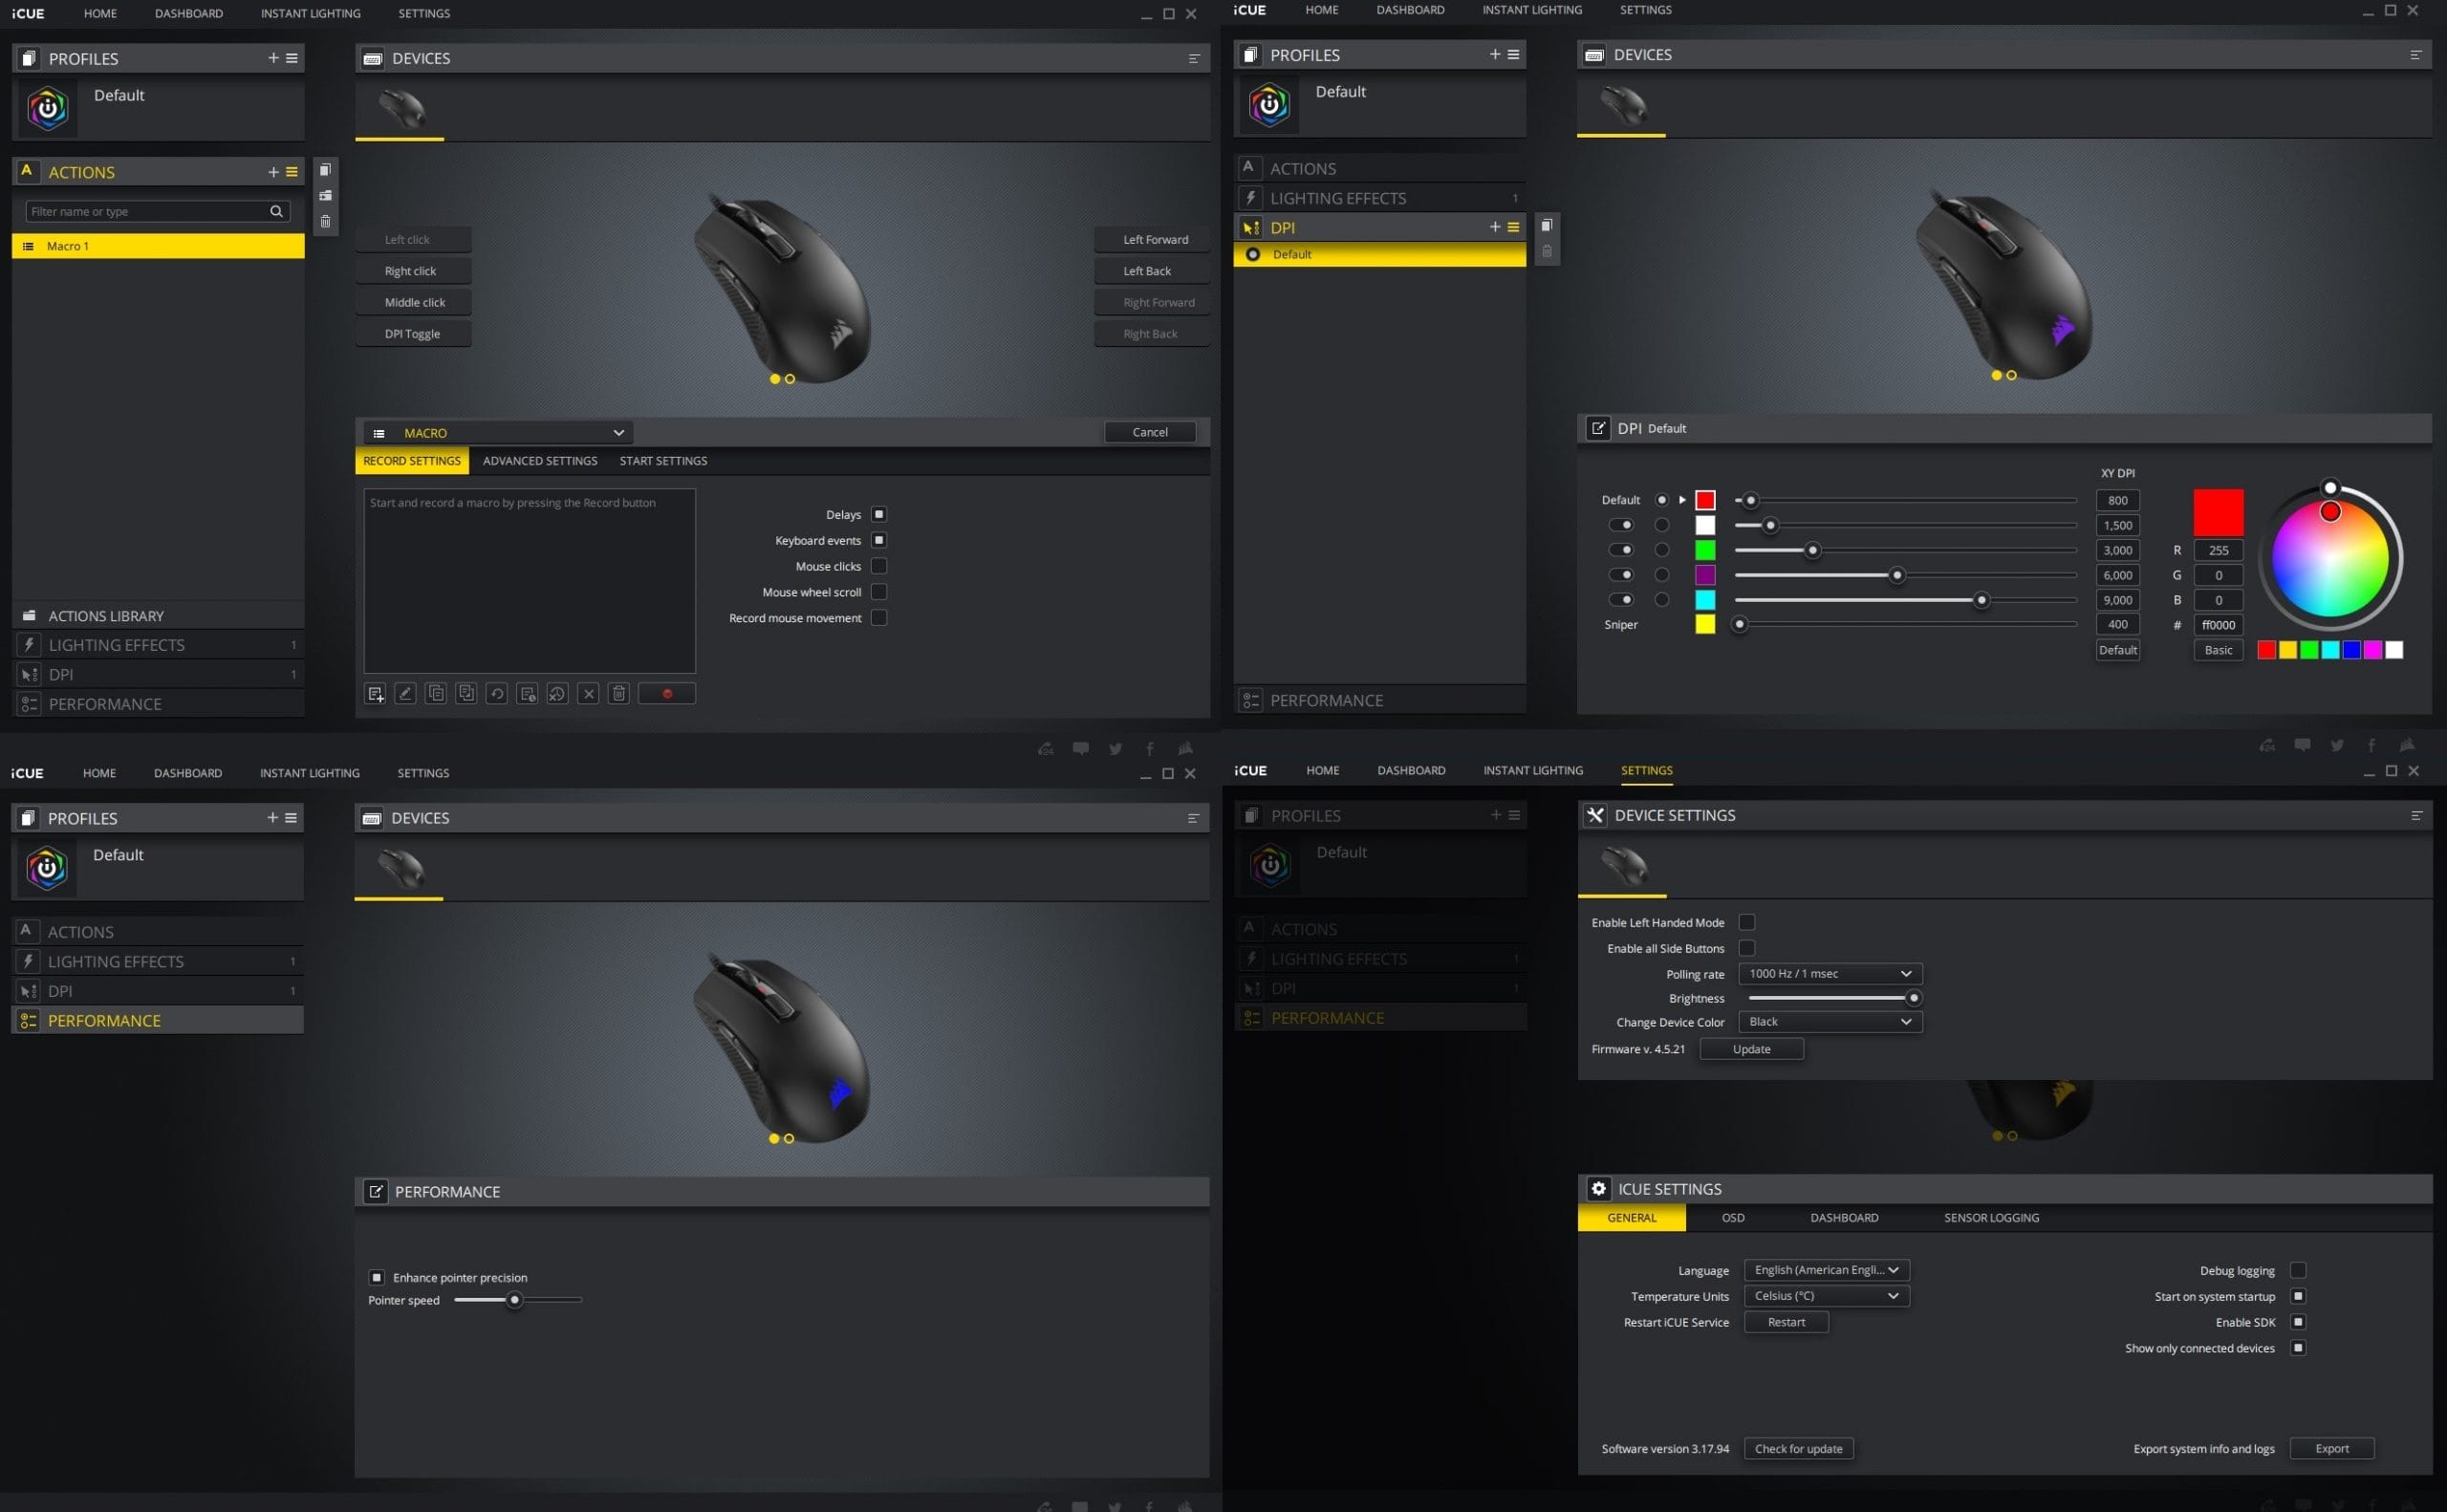Click the undo arrow in macro toolbar
Screen dimensions: 2447x1512
(x=497, y=694)
